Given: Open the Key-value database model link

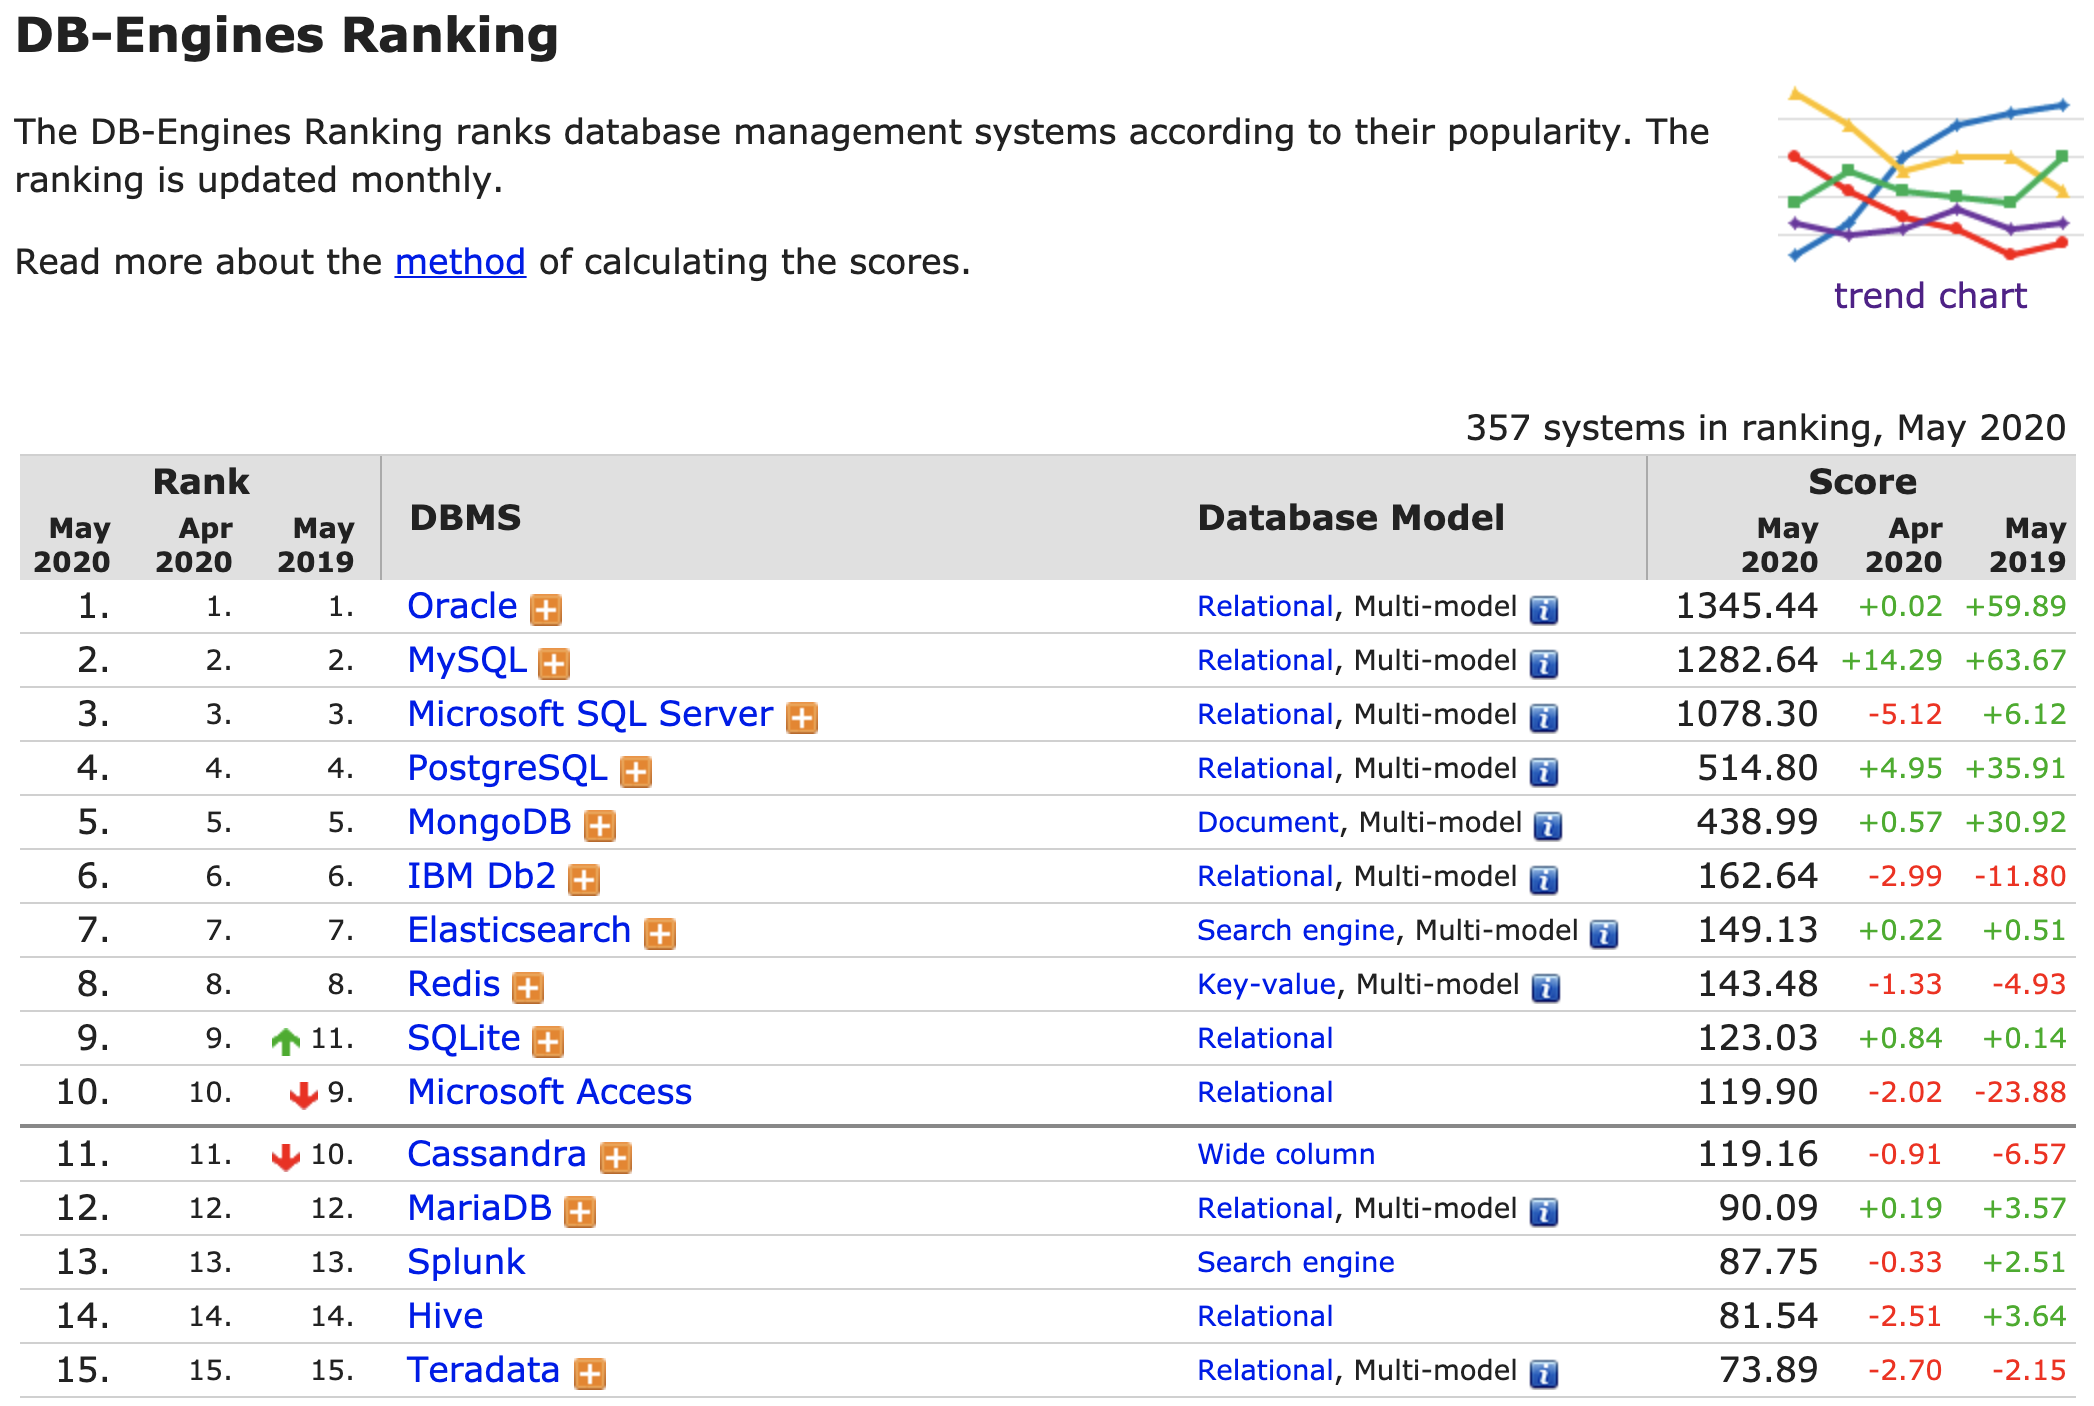Looking at the screenshot, I should click(x=1266, y=984).
